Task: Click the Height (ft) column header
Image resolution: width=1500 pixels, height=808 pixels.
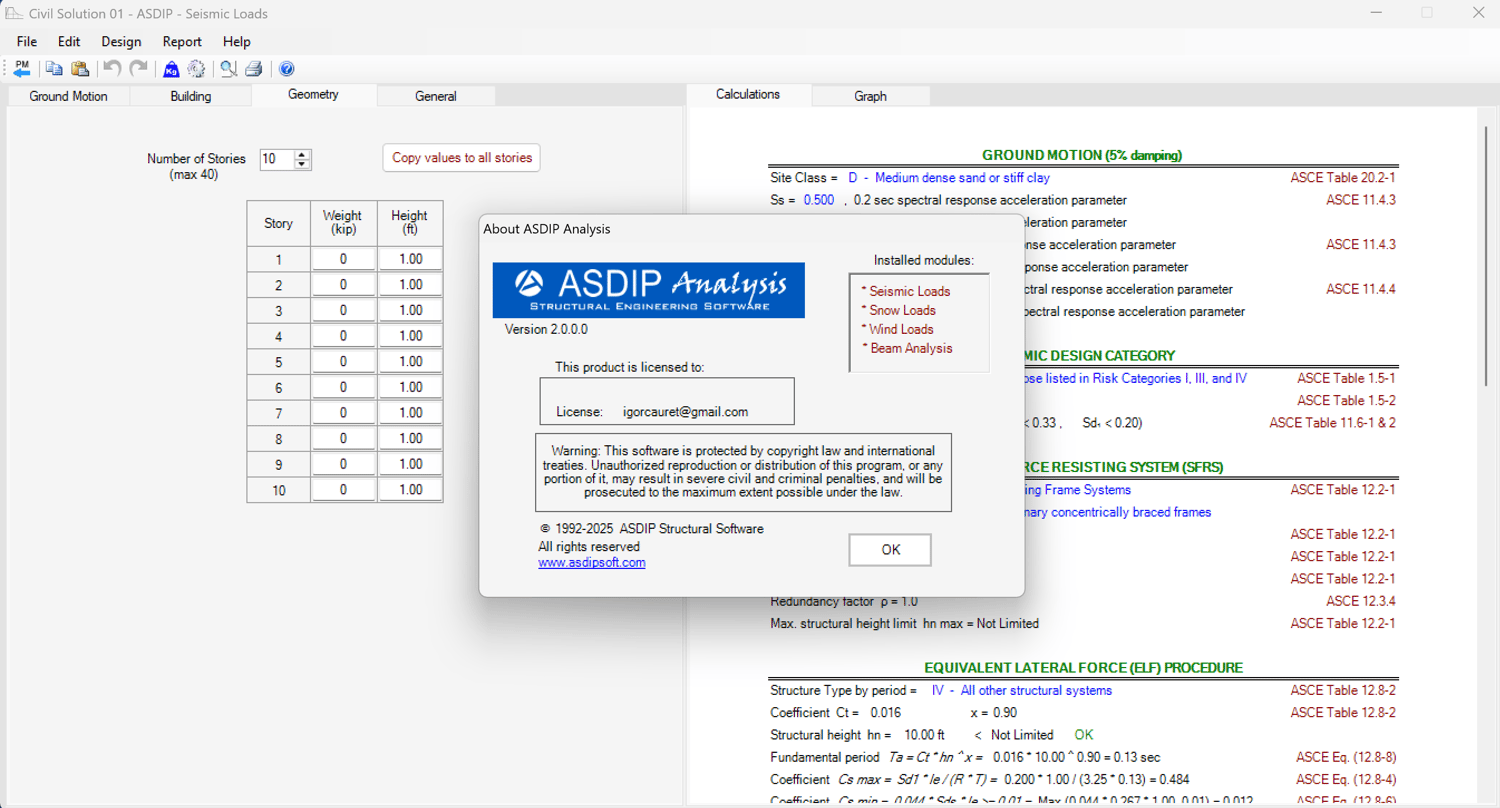Action: tap(409, 222)
